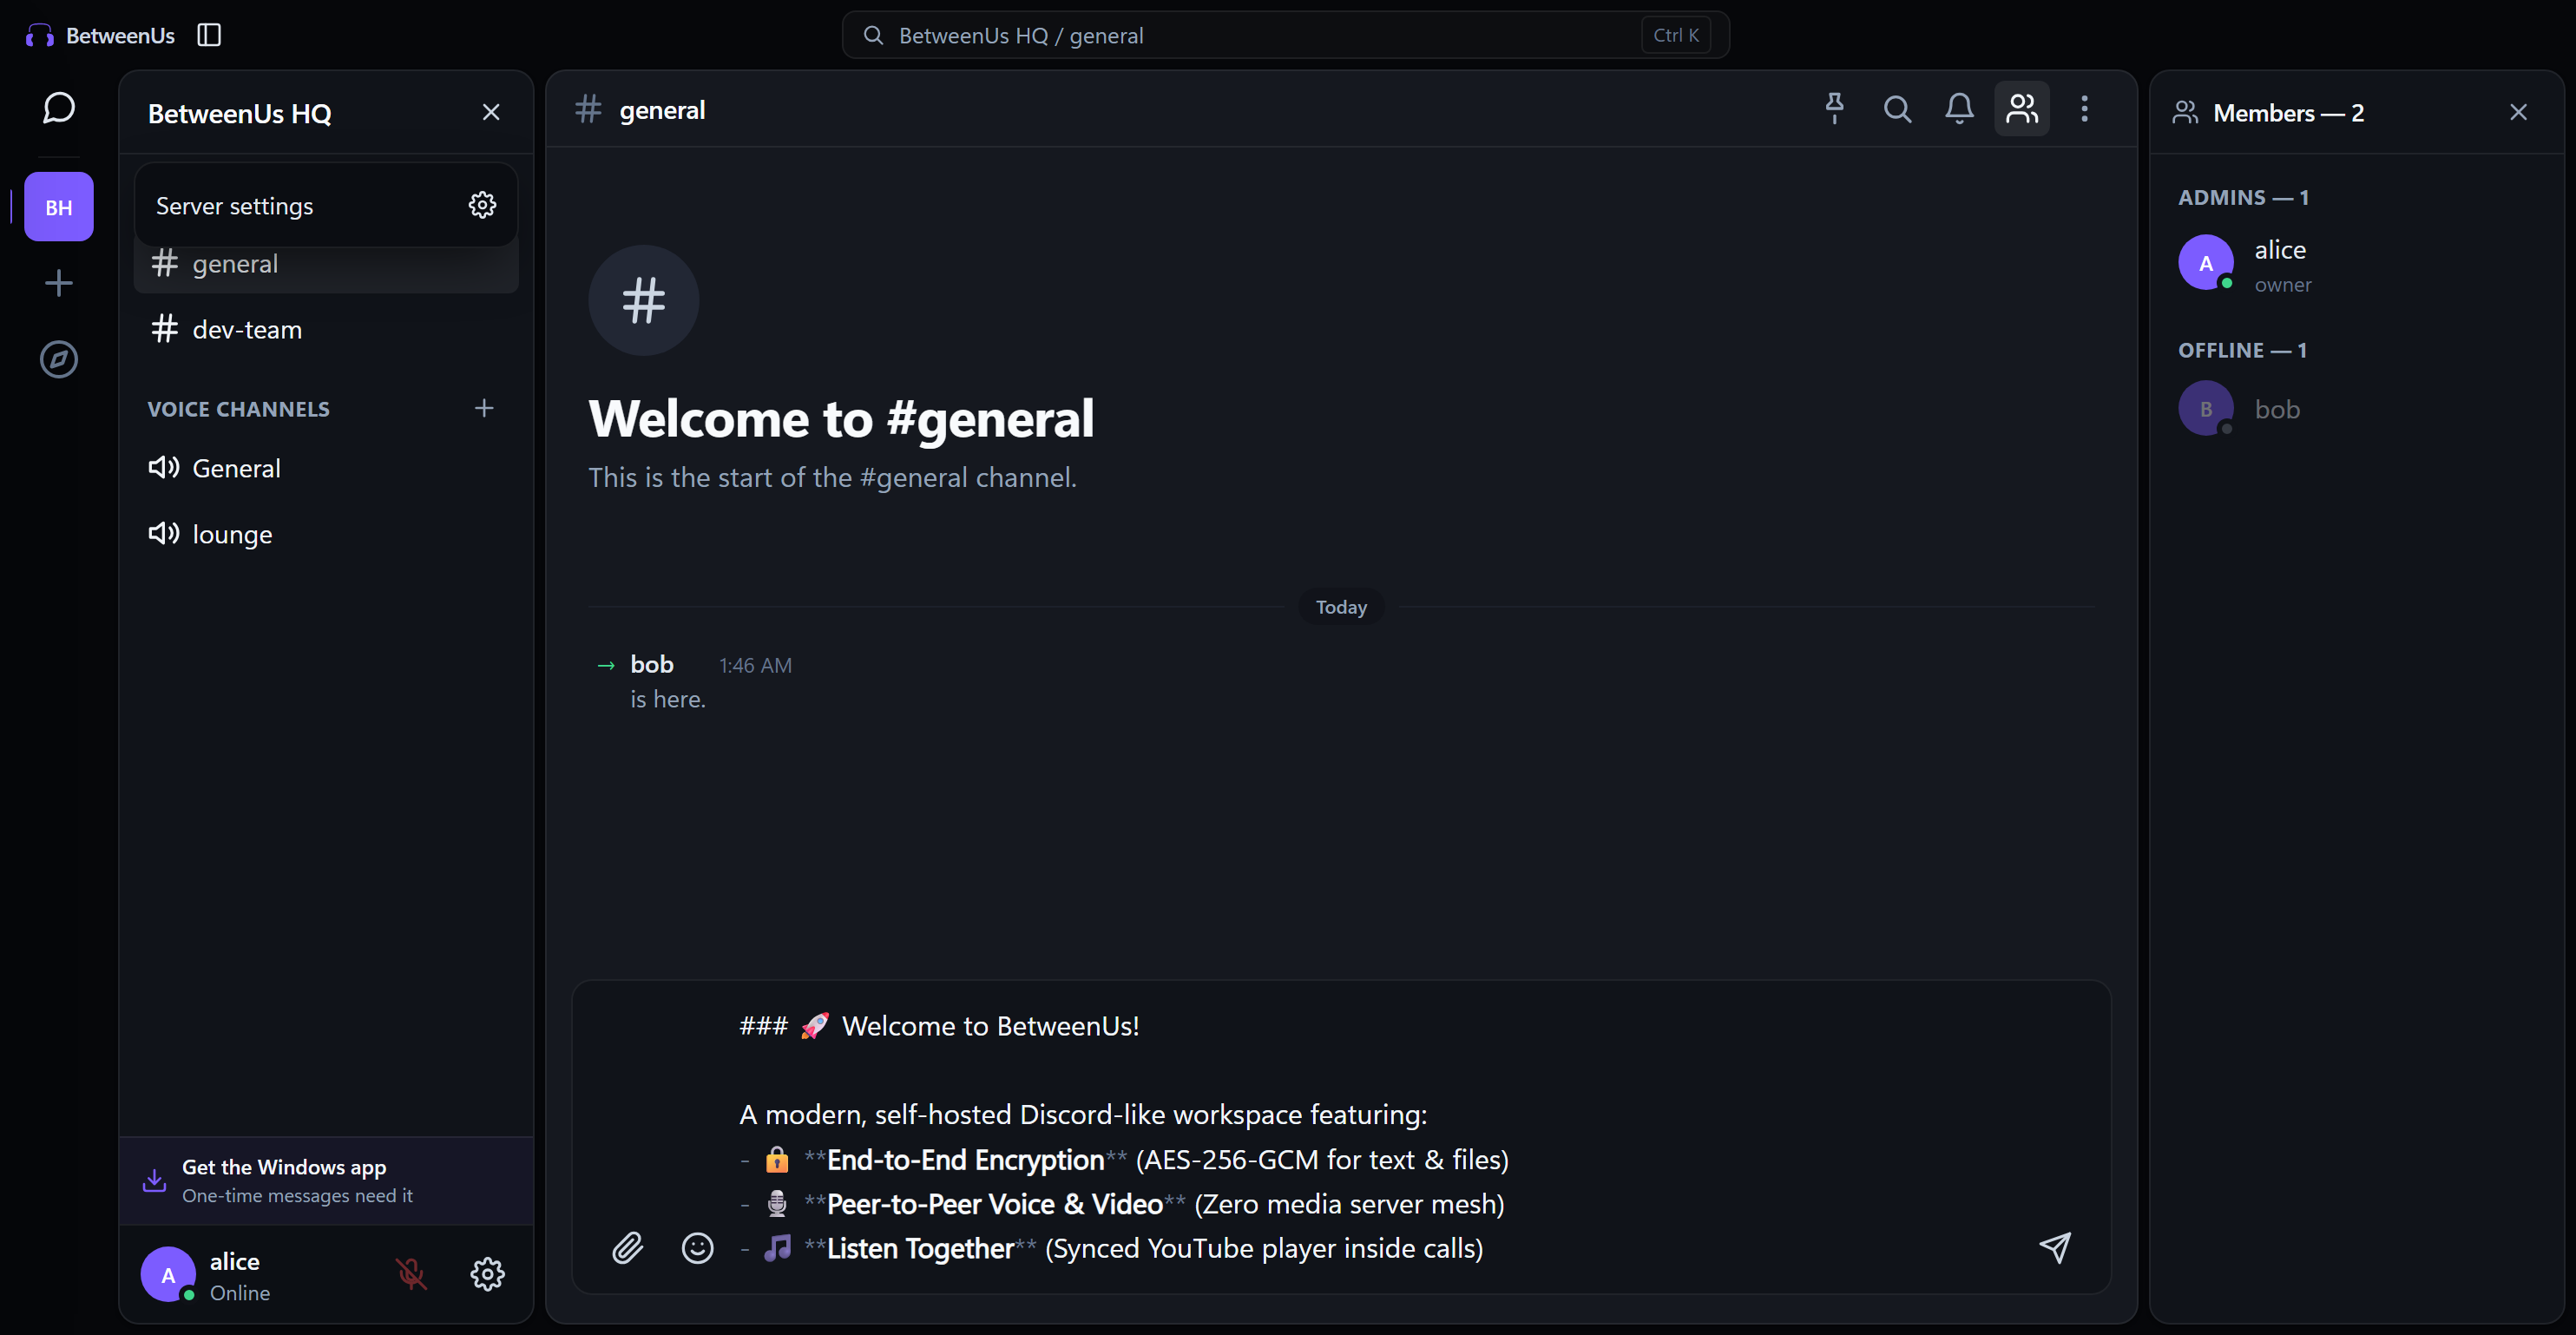
Task: Close the BetweenUs HQ server menu
Action: (491, 112)
